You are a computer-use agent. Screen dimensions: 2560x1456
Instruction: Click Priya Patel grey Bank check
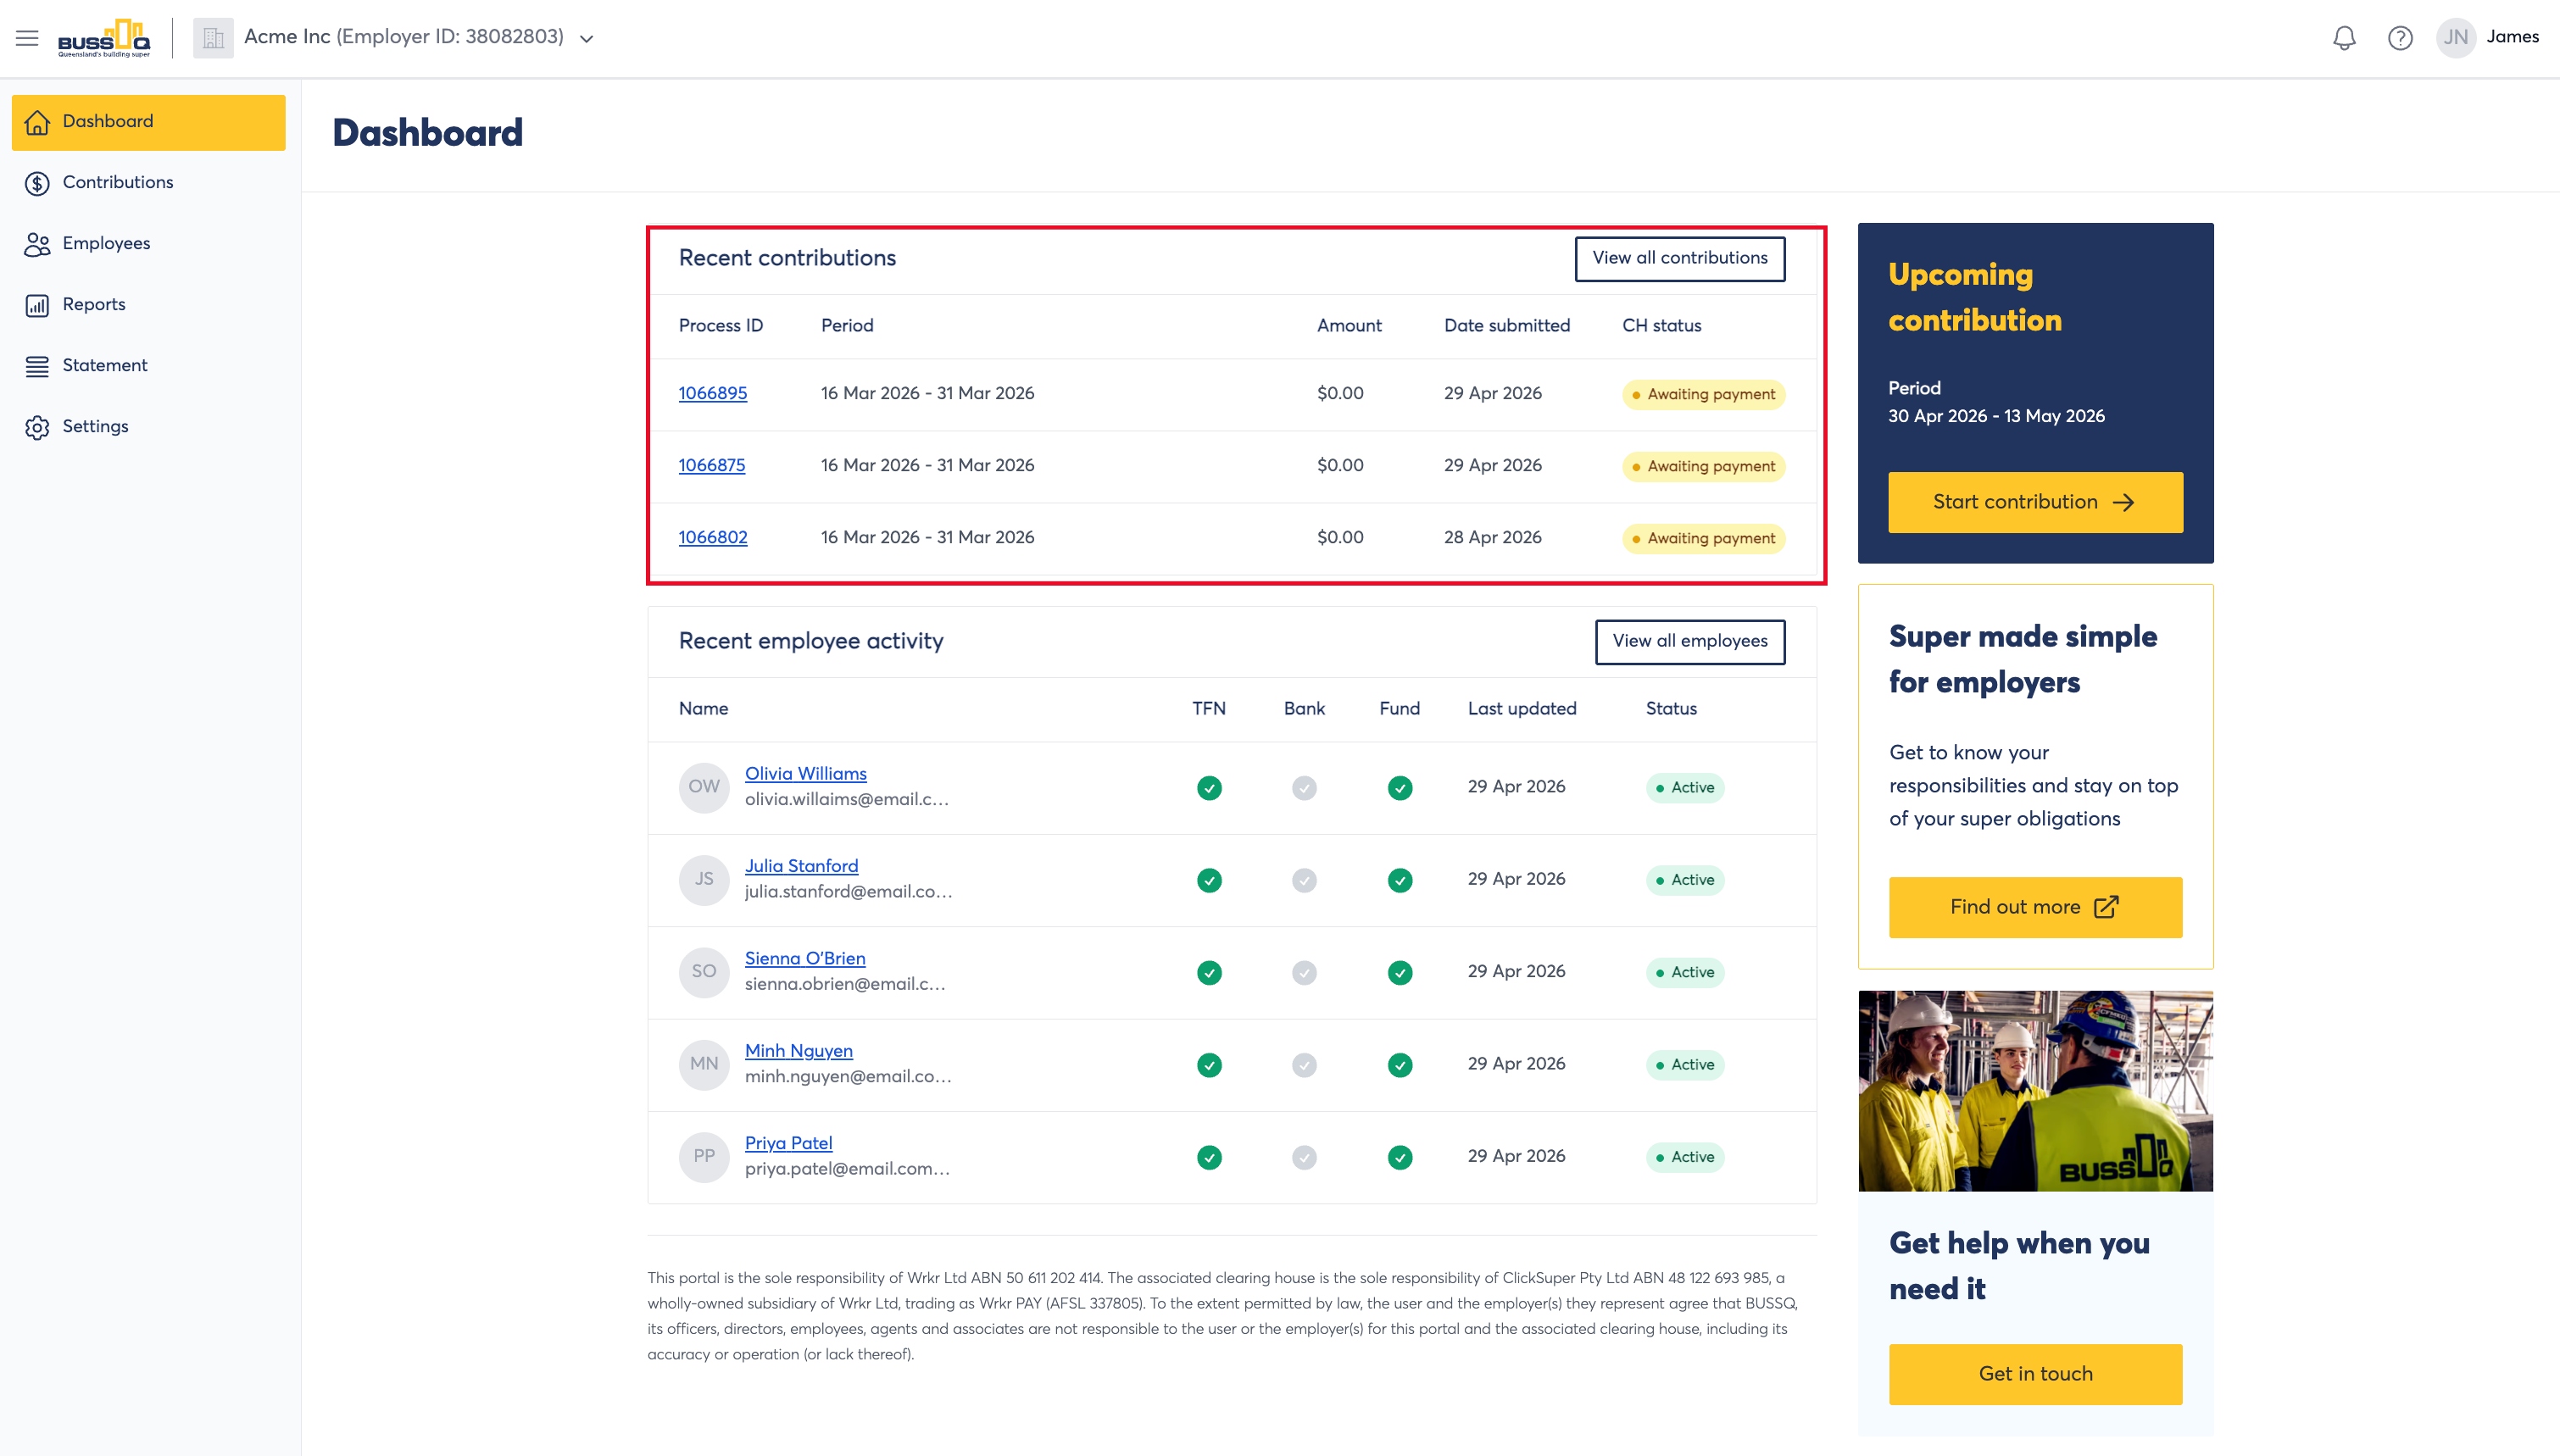pos(1304,1158)
